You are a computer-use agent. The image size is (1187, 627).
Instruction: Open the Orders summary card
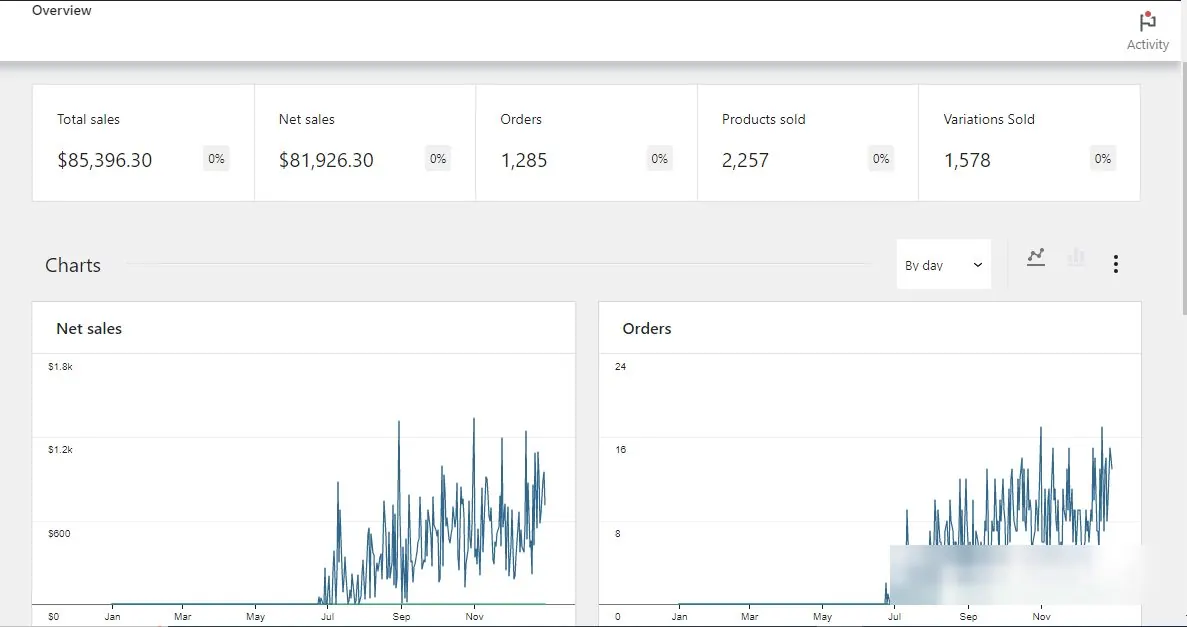[x=587, y=143]
